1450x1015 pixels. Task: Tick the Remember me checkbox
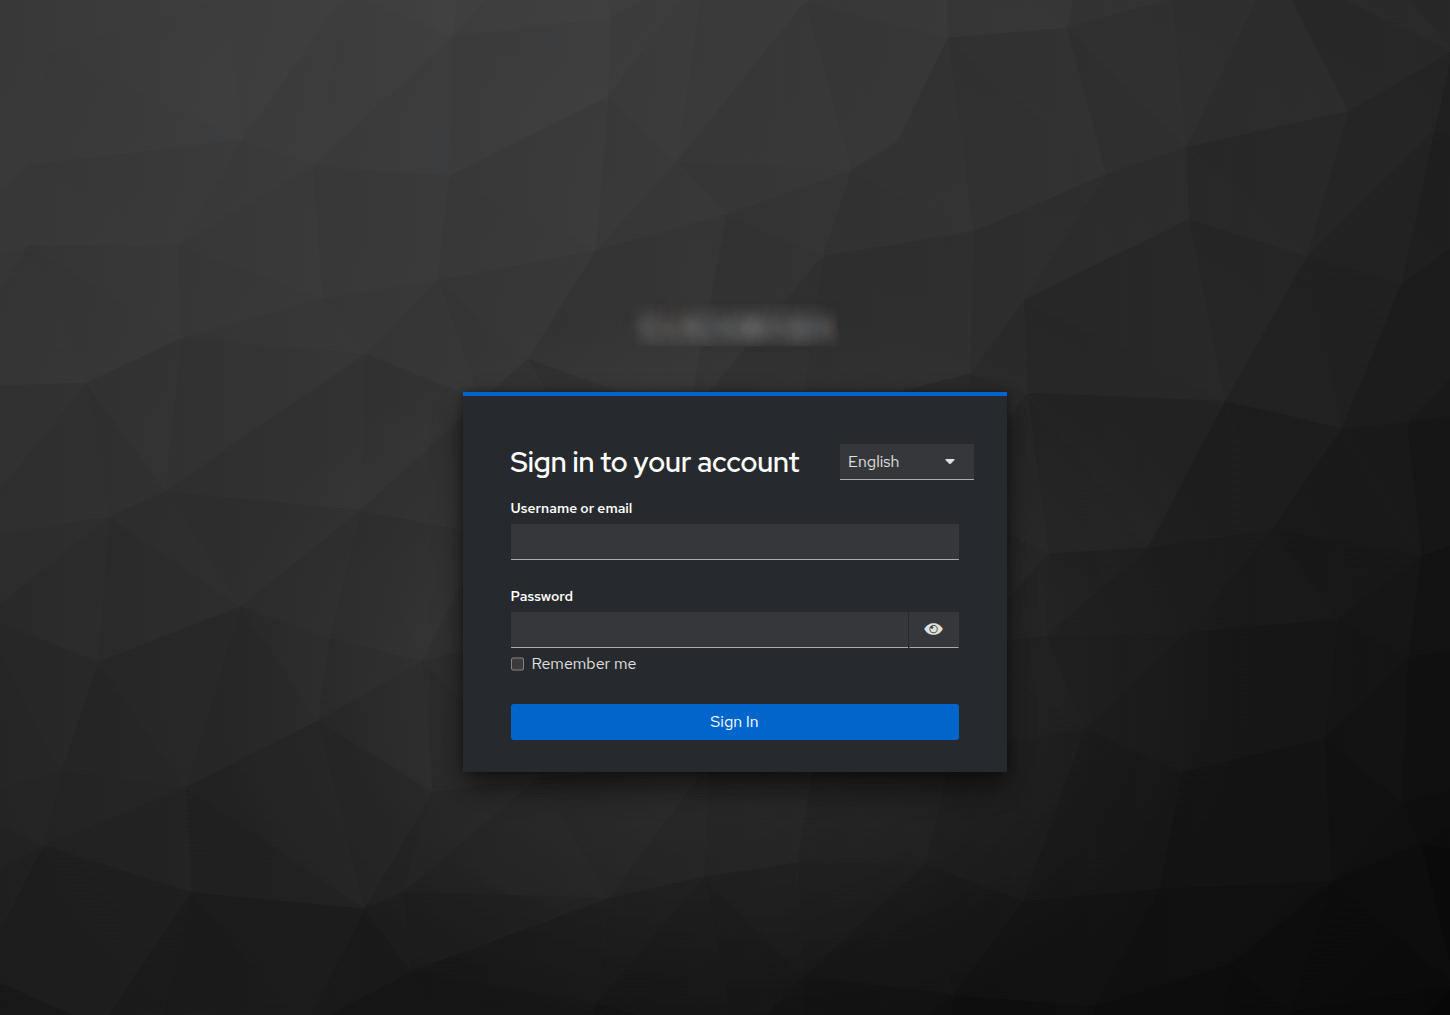point(517,664)
